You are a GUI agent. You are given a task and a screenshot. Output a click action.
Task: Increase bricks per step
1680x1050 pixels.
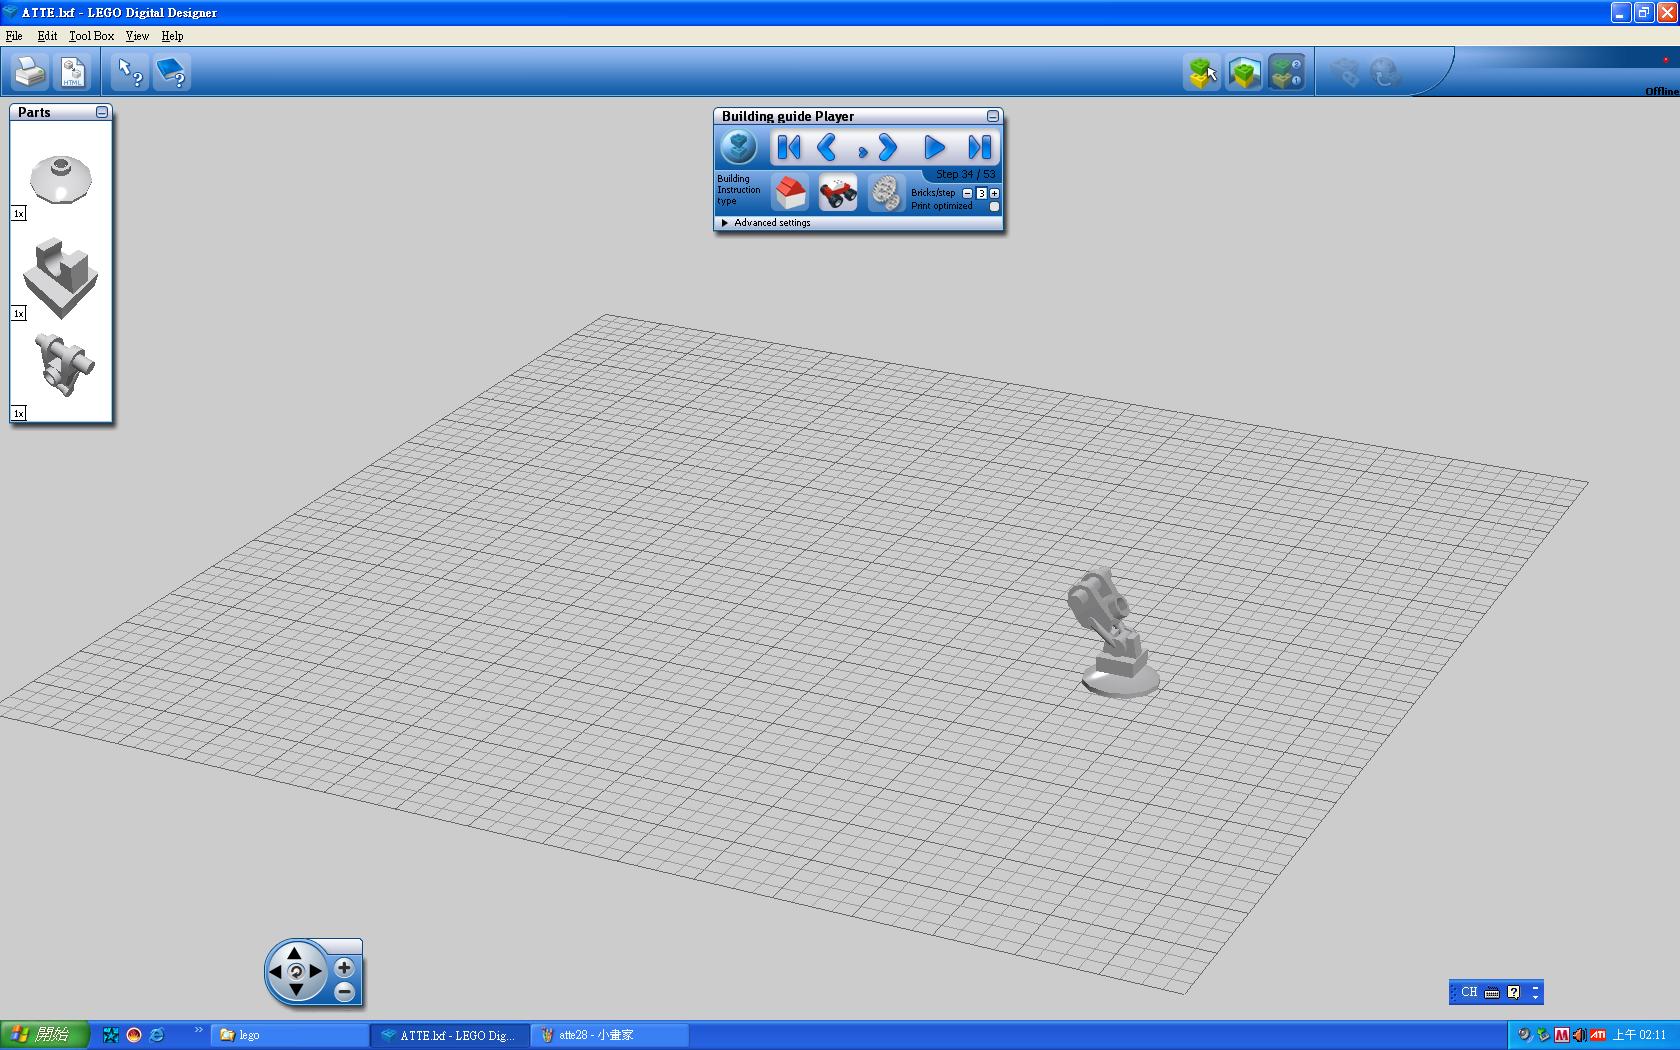click(x=994, y=193)
